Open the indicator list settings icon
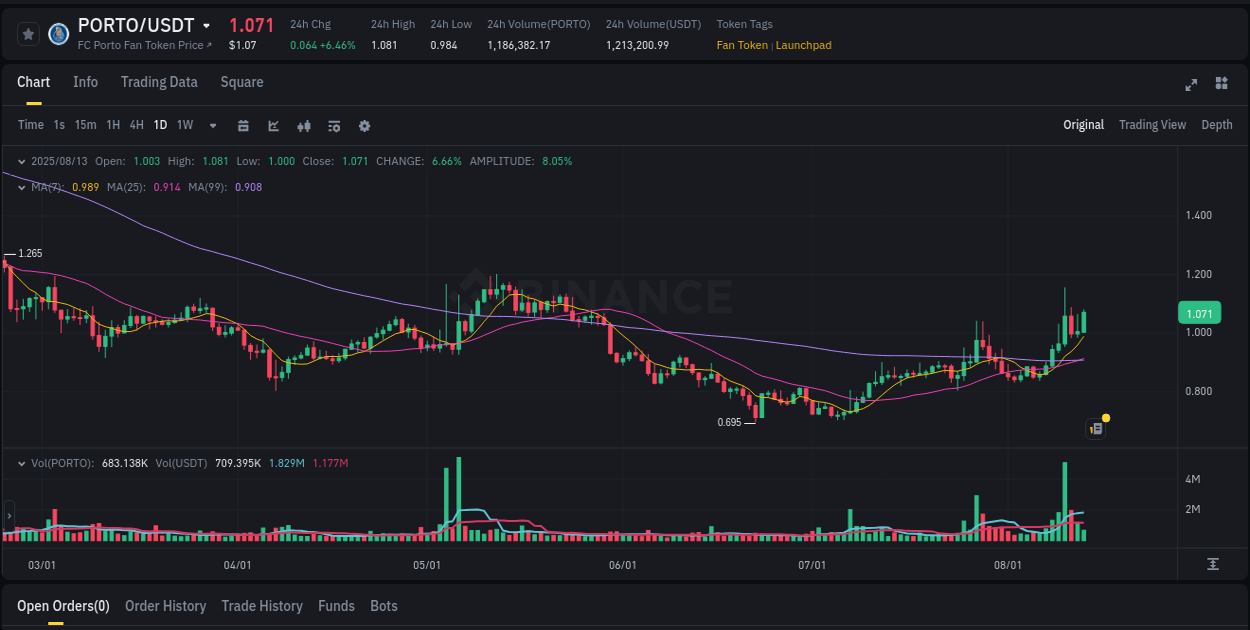 [333, 125]
